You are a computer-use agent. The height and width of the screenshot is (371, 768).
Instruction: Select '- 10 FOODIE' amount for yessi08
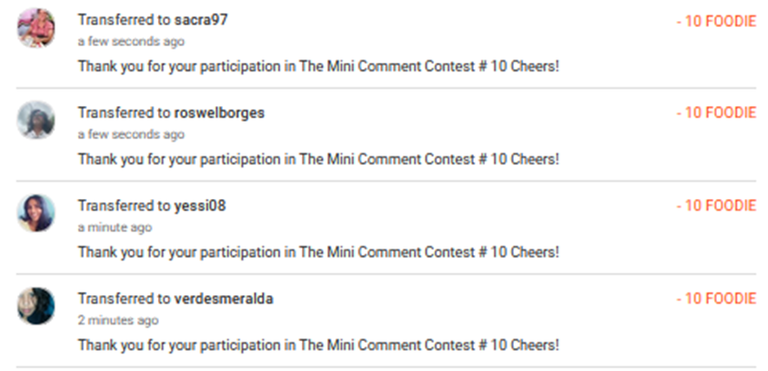pyautogui.click(x=716, y=206)
